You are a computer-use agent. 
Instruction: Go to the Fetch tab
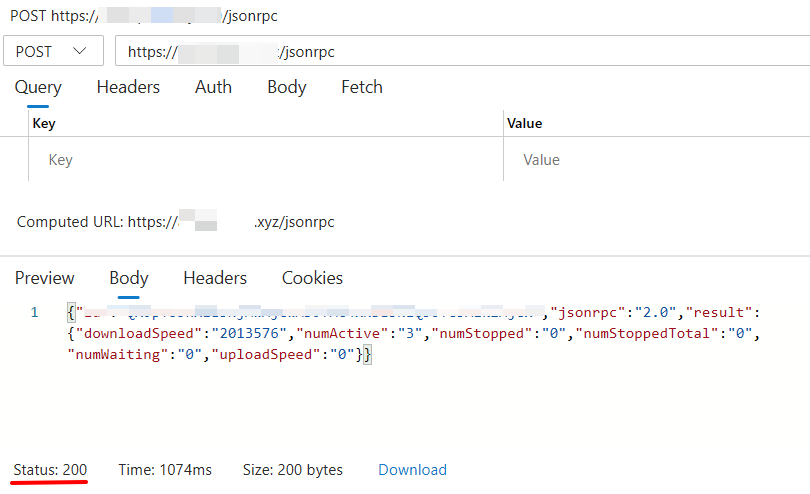tap(361, 87)
